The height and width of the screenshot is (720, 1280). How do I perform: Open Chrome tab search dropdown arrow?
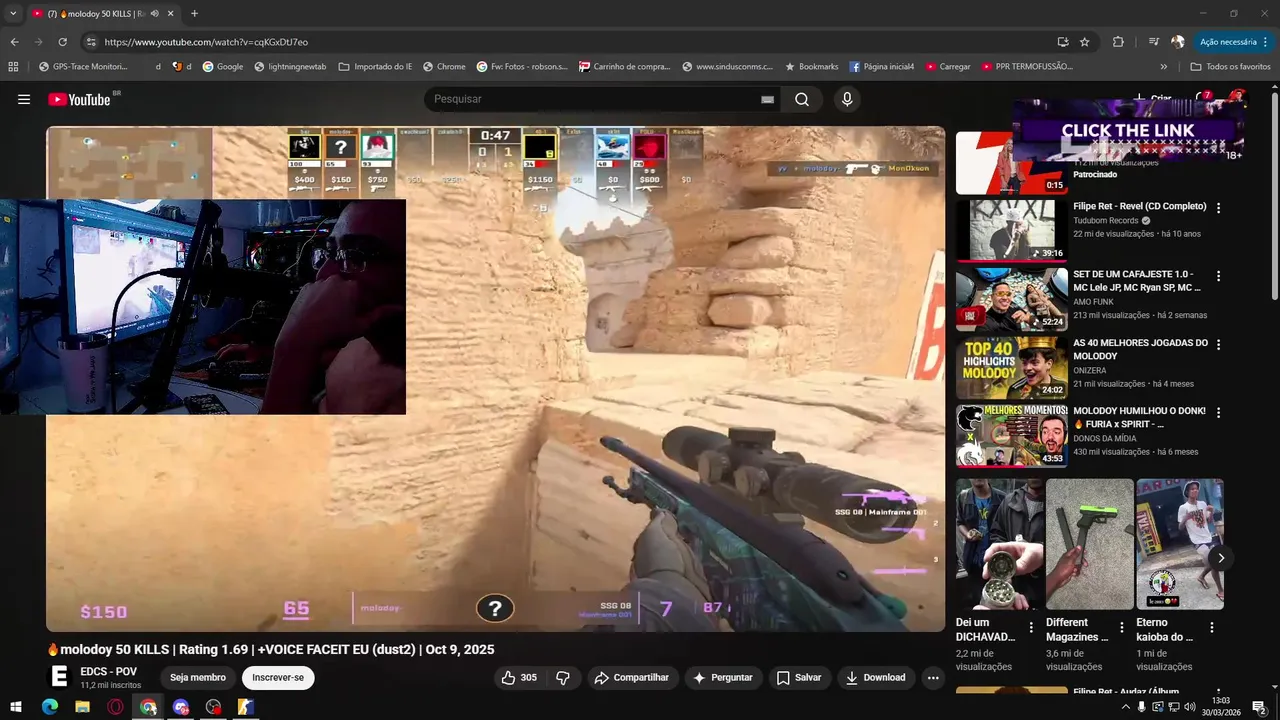(12, 13)
